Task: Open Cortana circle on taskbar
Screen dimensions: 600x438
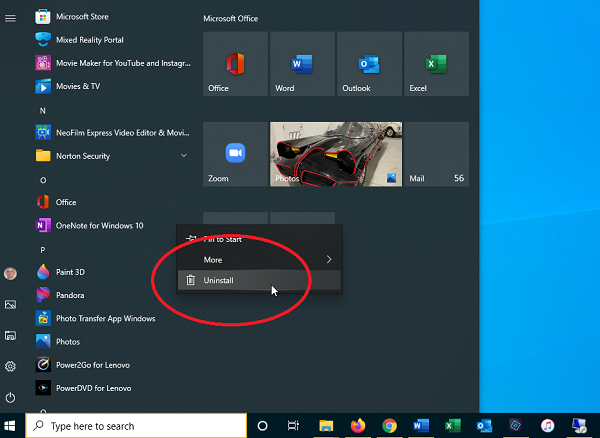Action: (x=262, y=426)
